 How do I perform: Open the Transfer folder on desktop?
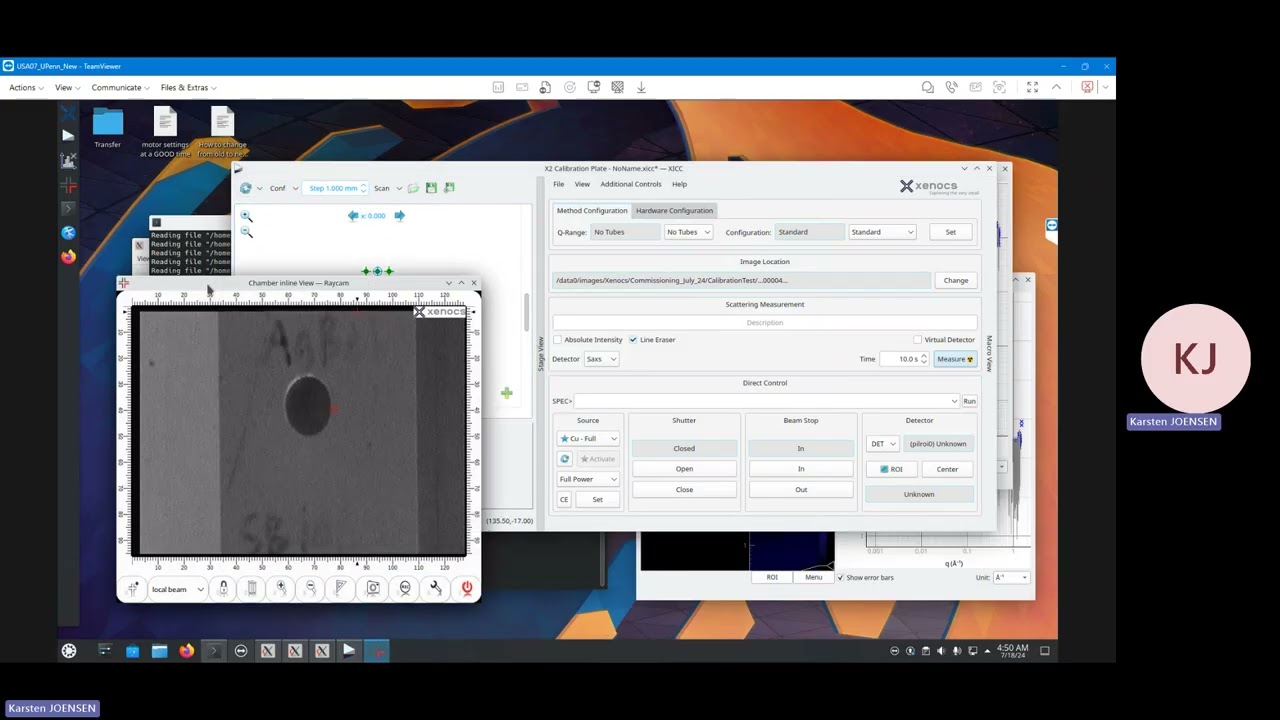click(x=108, y=128)
